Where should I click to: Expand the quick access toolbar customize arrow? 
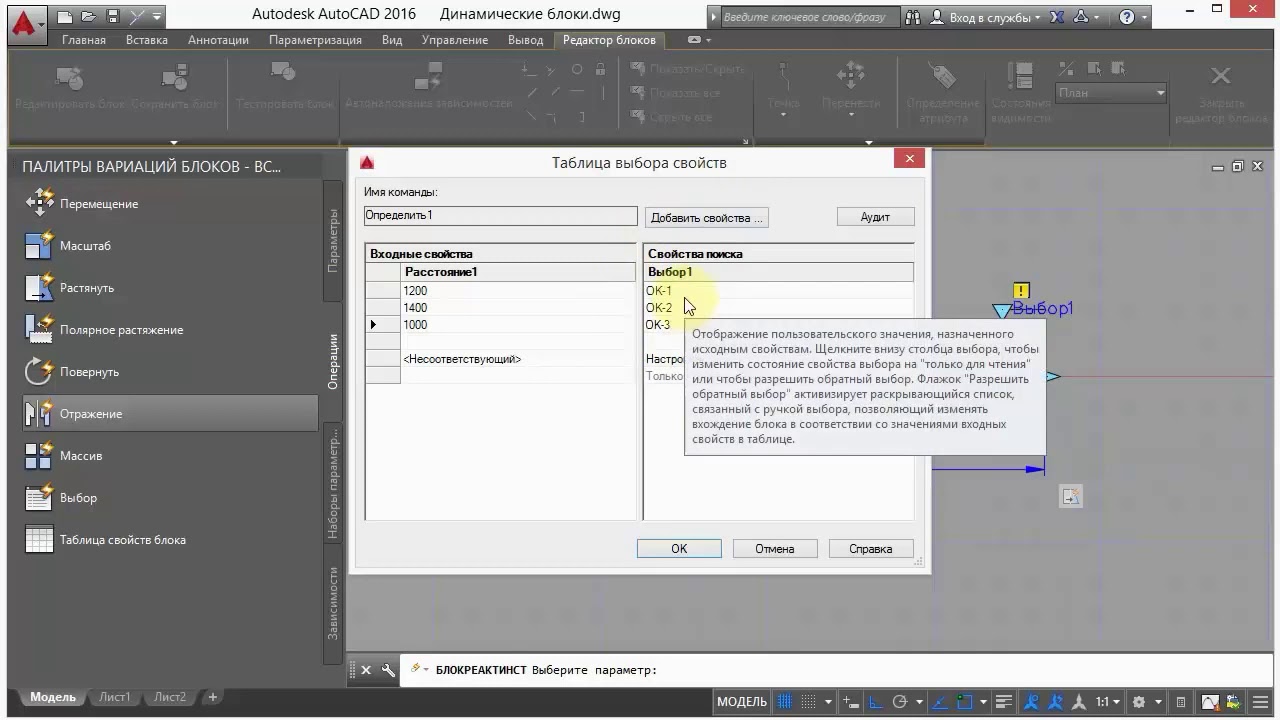click(x=157, y=17)
